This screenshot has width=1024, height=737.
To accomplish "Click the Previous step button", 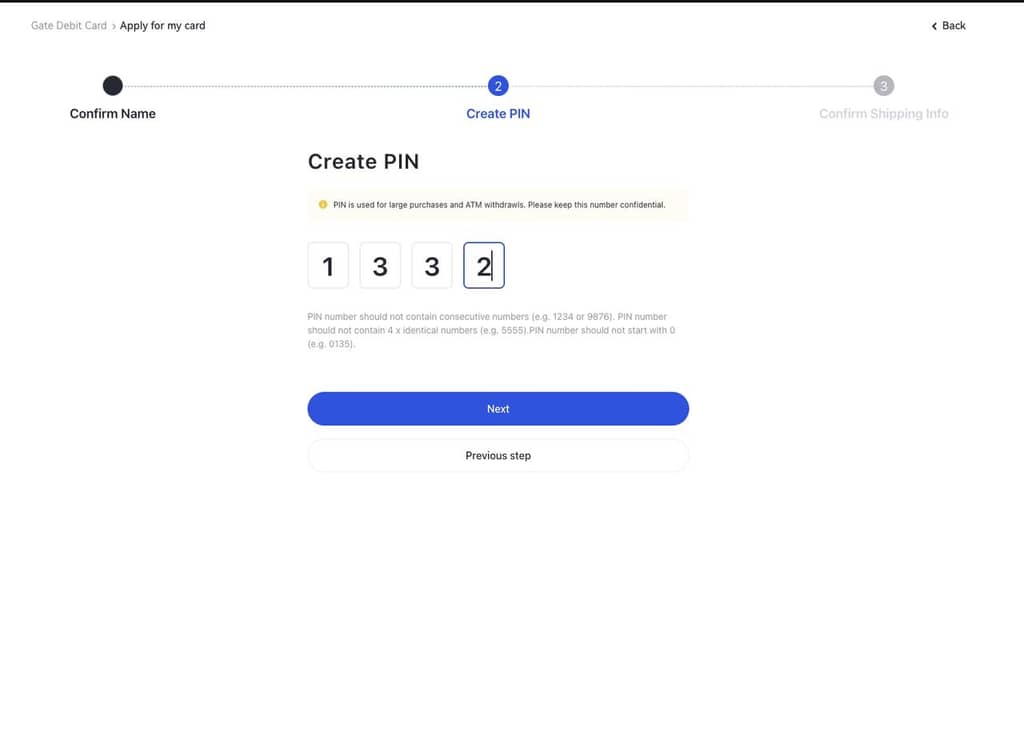I will (498, 456).
